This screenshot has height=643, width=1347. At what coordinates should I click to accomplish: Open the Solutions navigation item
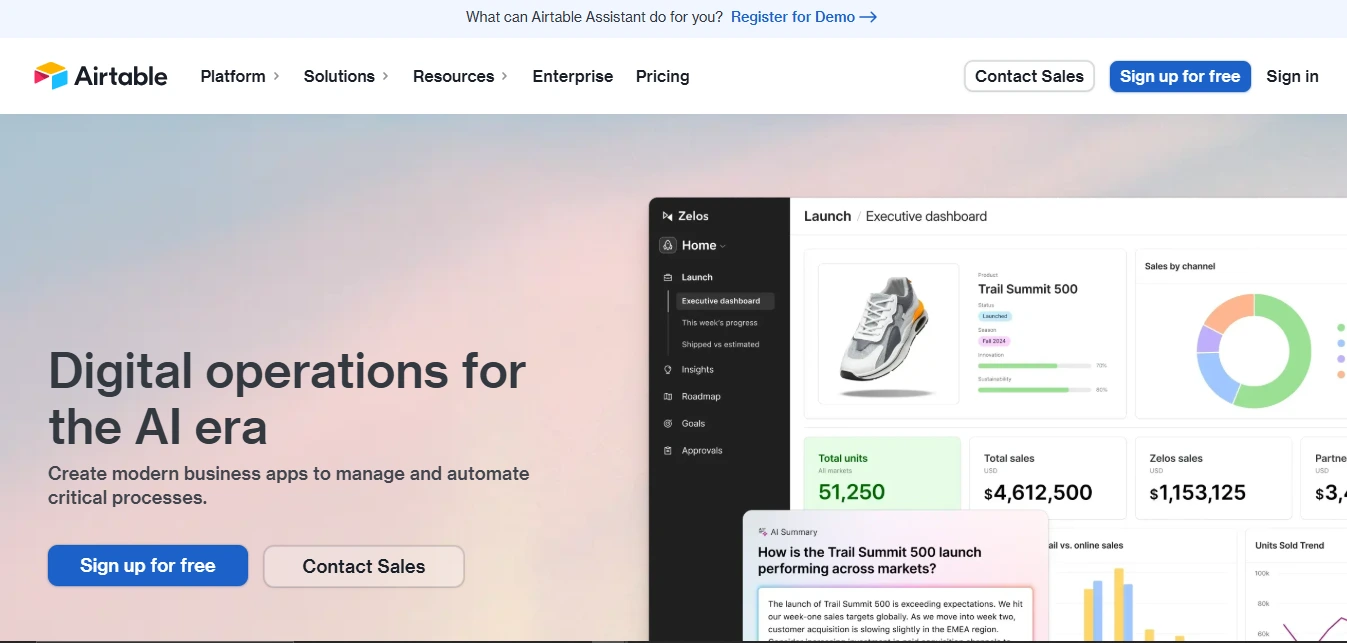340,76
